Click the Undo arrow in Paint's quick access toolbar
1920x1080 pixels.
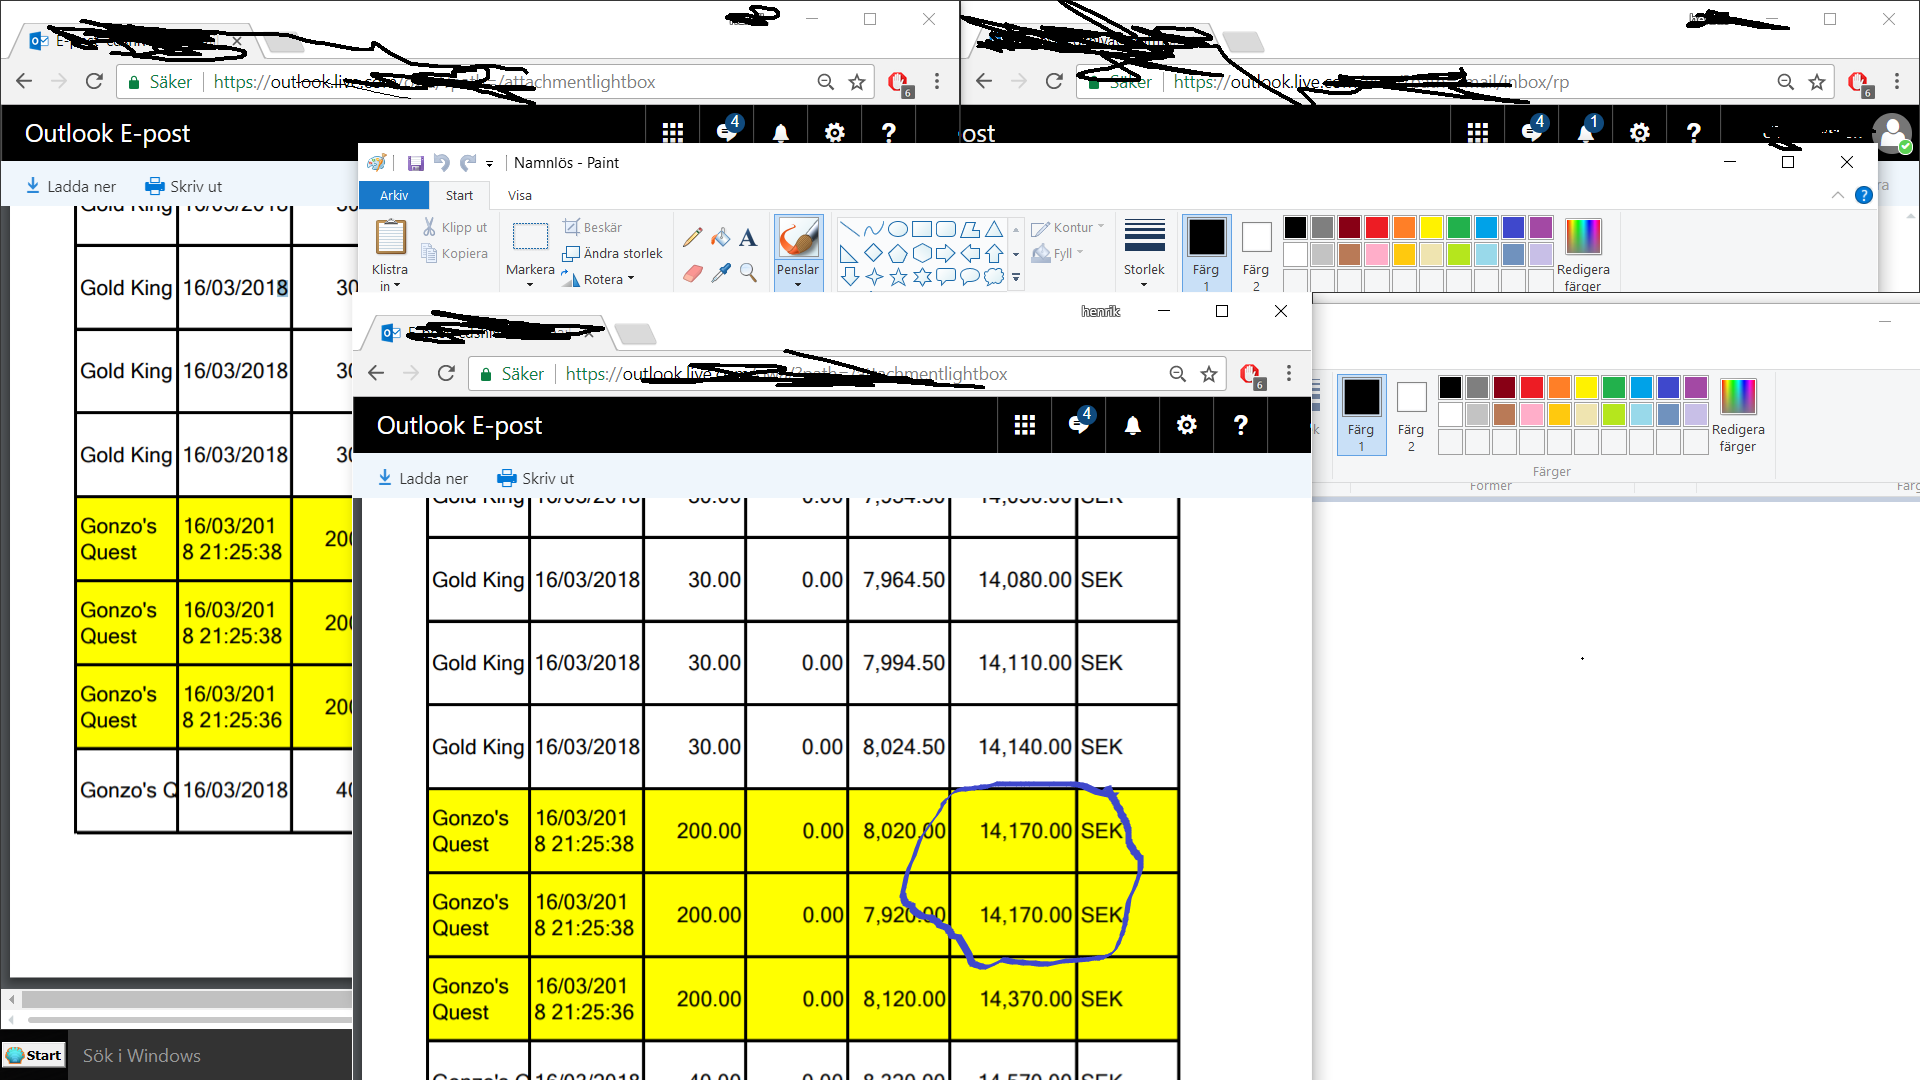(x=441, y=163)
